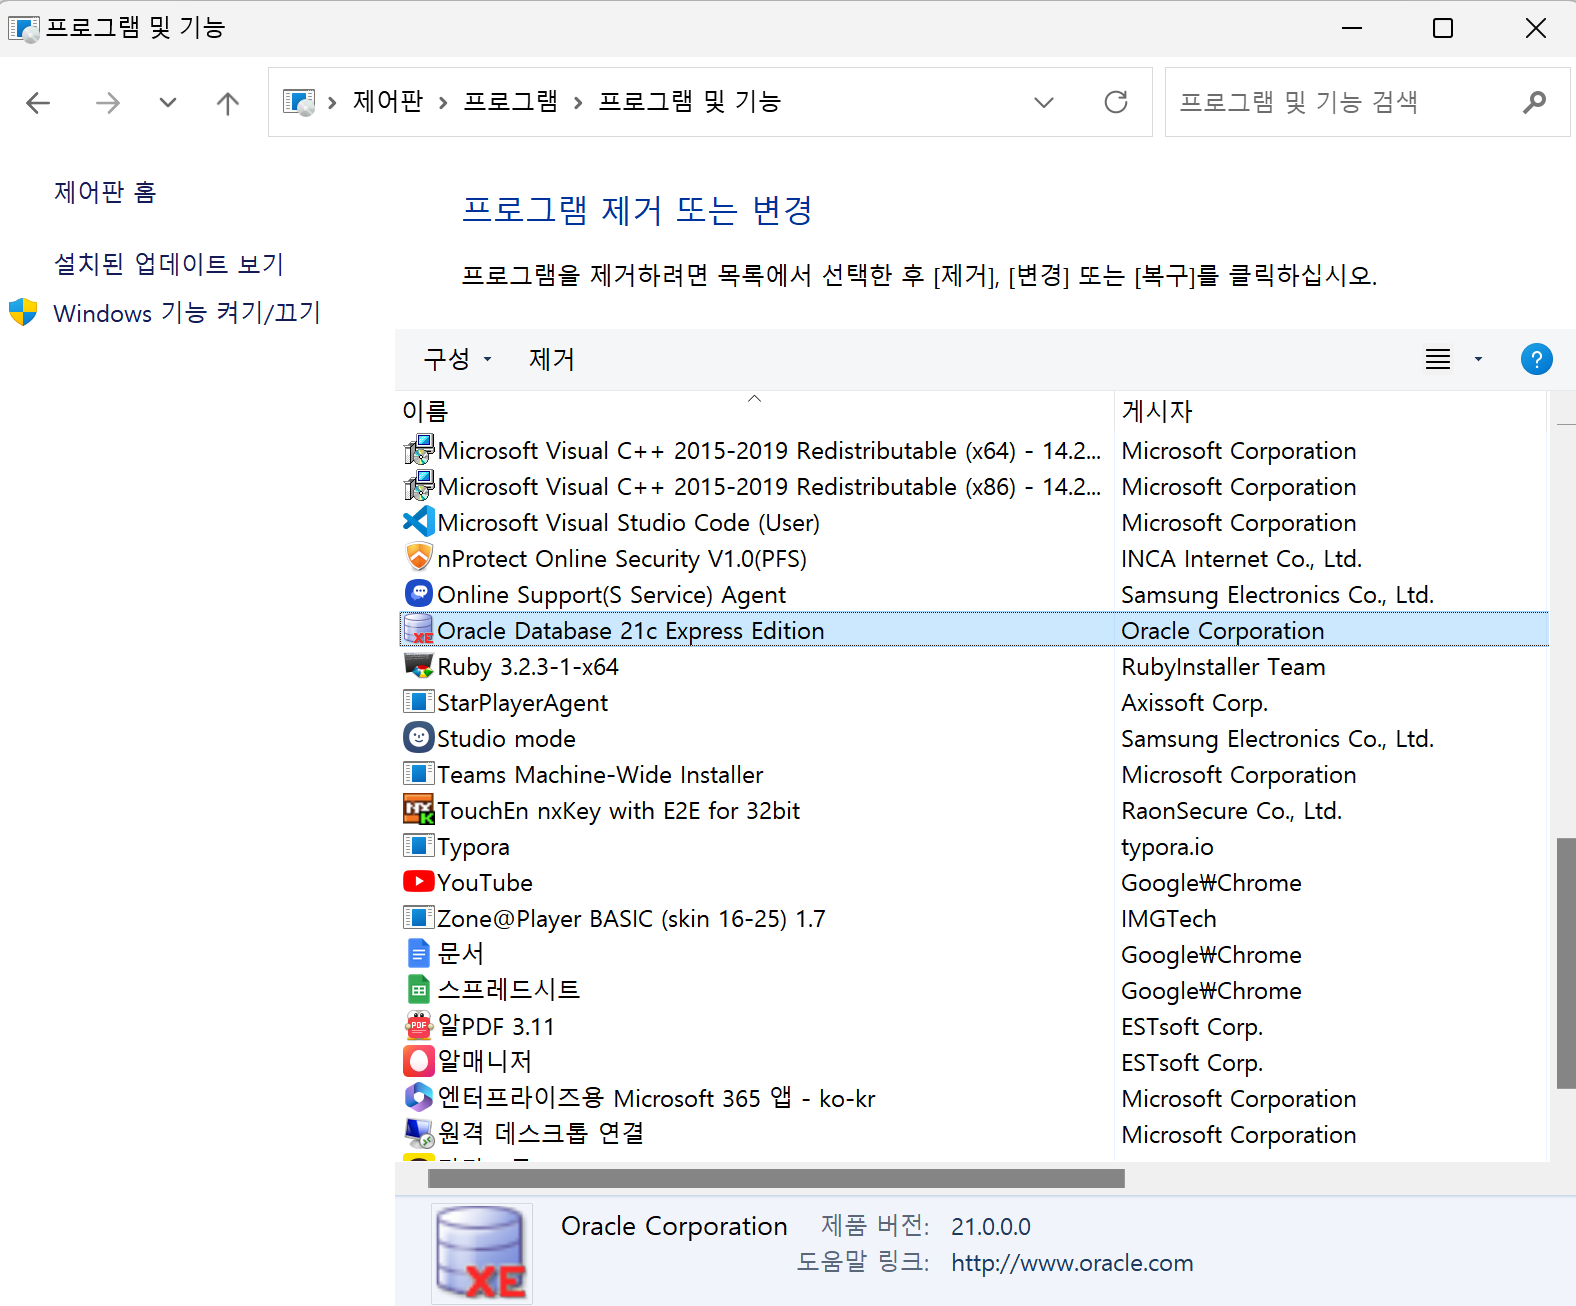1576x1306 pixels.
Task: Open help with the question mark icon
Action: point(1536,359)
